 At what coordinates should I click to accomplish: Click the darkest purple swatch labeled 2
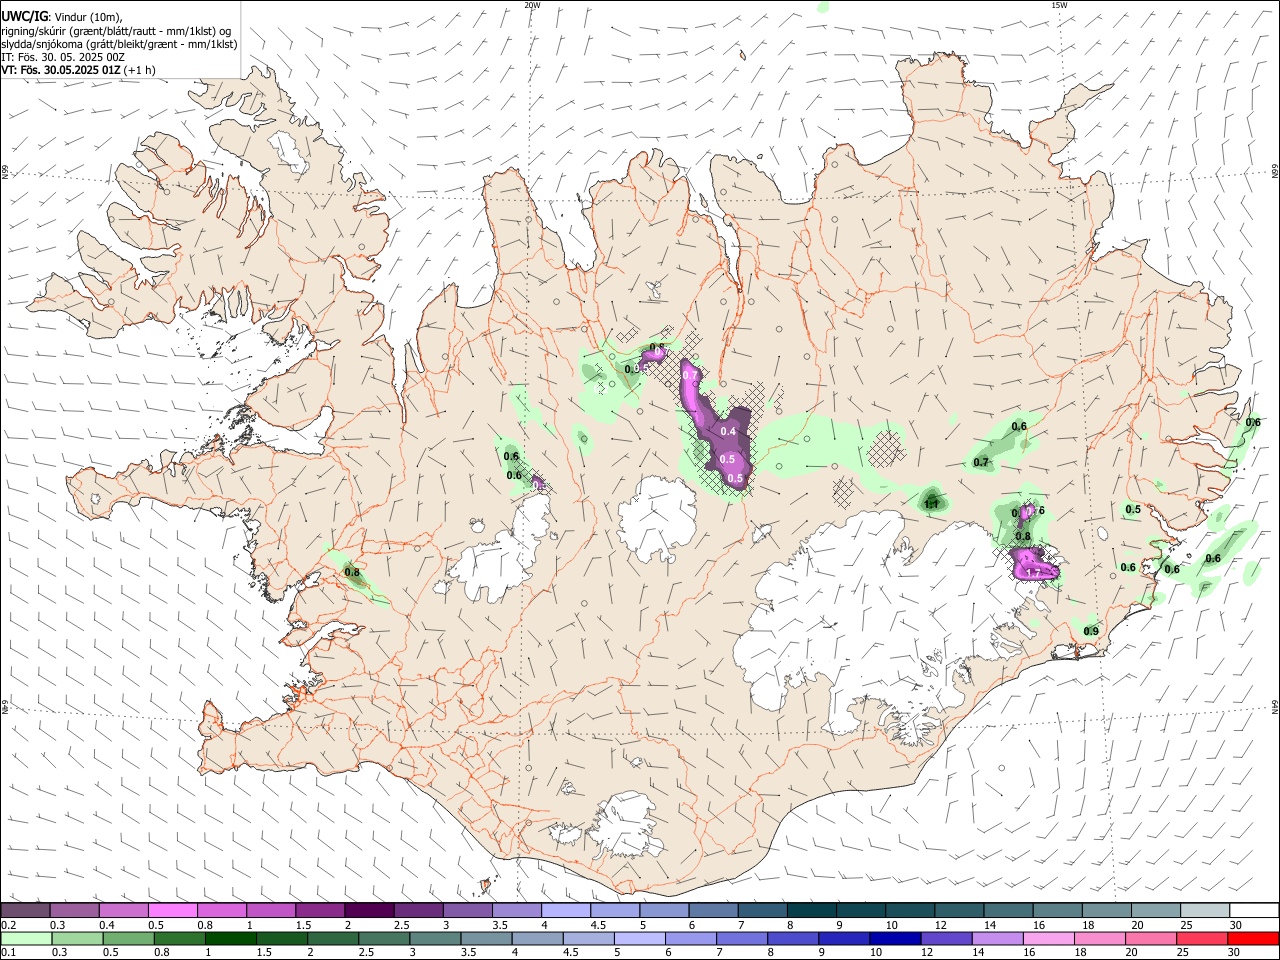point(369,910)
